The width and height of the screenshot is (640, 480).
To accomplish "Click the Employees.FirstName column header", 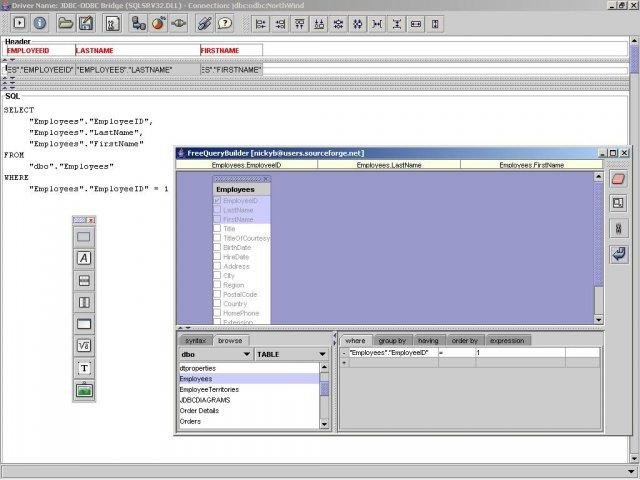I will [x=531, y=165].
